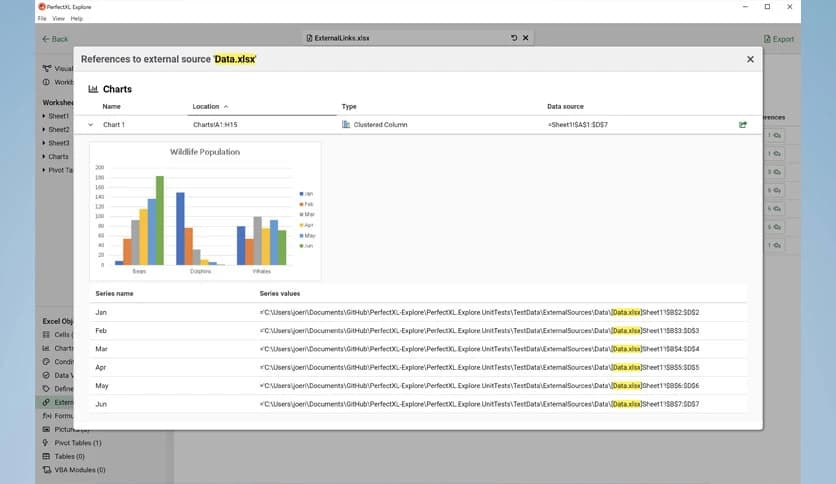Click the reload icon on ExternalLinks.xlsx tab
836x484 pixels.
click(x=514, y=38)
